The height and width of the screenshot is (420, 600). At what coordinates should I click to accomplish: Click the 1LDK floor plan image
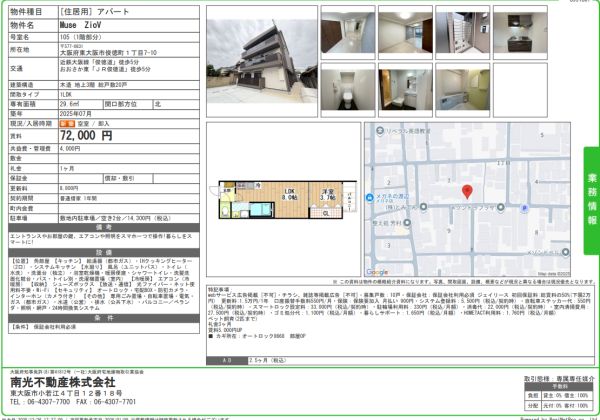284,199
